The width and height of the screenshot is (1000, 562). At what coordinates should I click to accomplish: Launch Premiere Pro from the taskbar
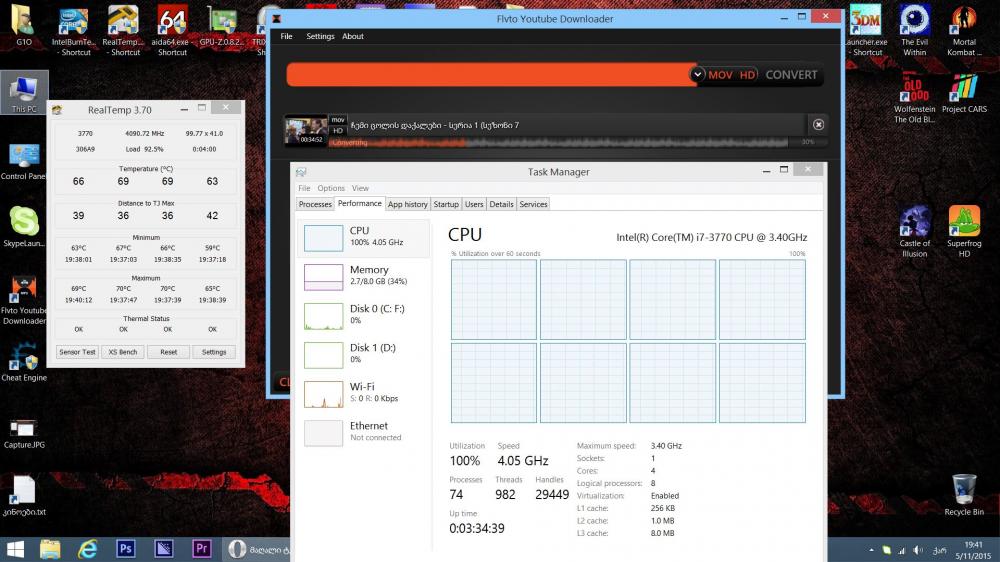[201, 548]
